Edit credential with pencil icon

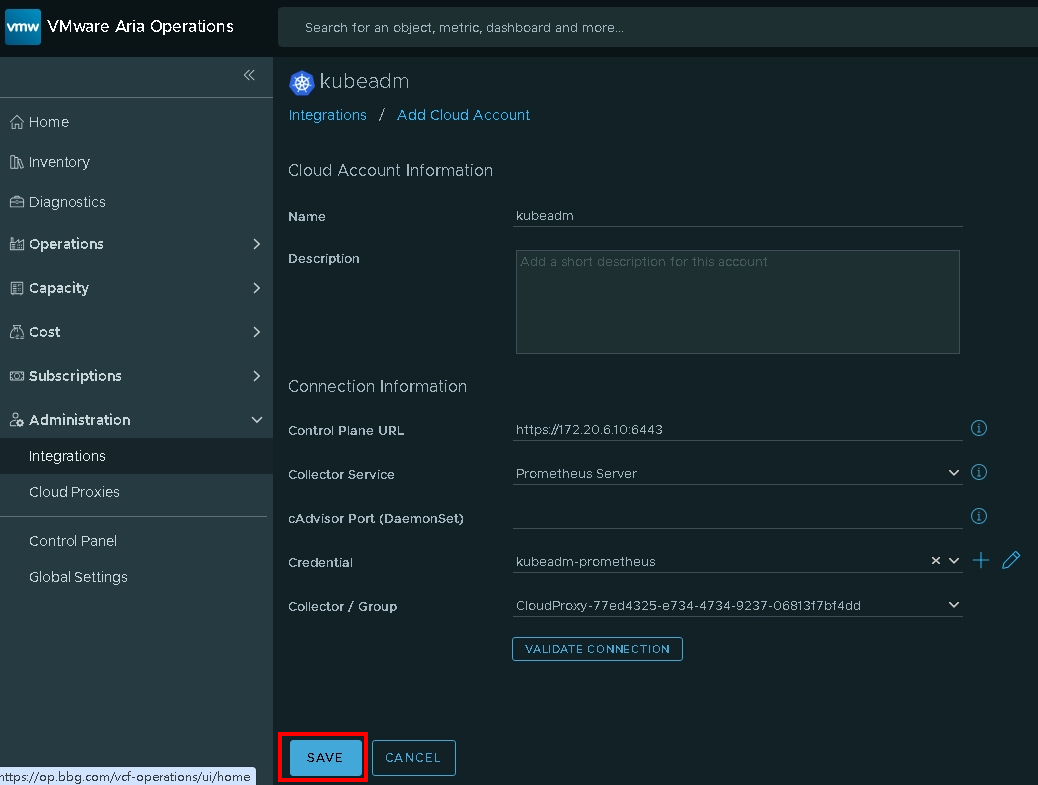click(x=1011, y=561)
